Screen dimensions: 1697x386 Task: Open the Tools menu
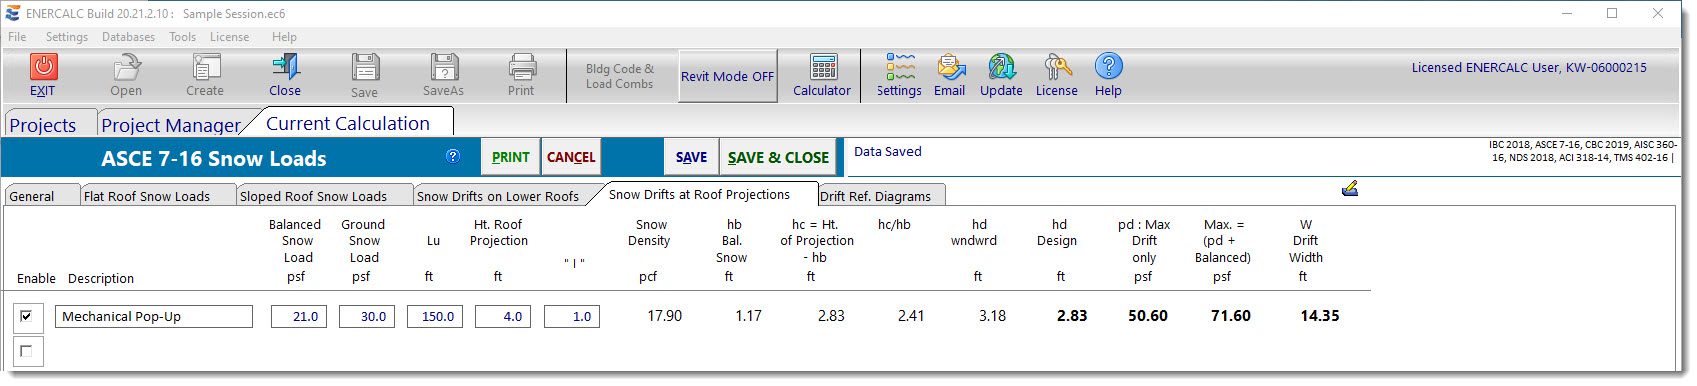pos(183,37)
